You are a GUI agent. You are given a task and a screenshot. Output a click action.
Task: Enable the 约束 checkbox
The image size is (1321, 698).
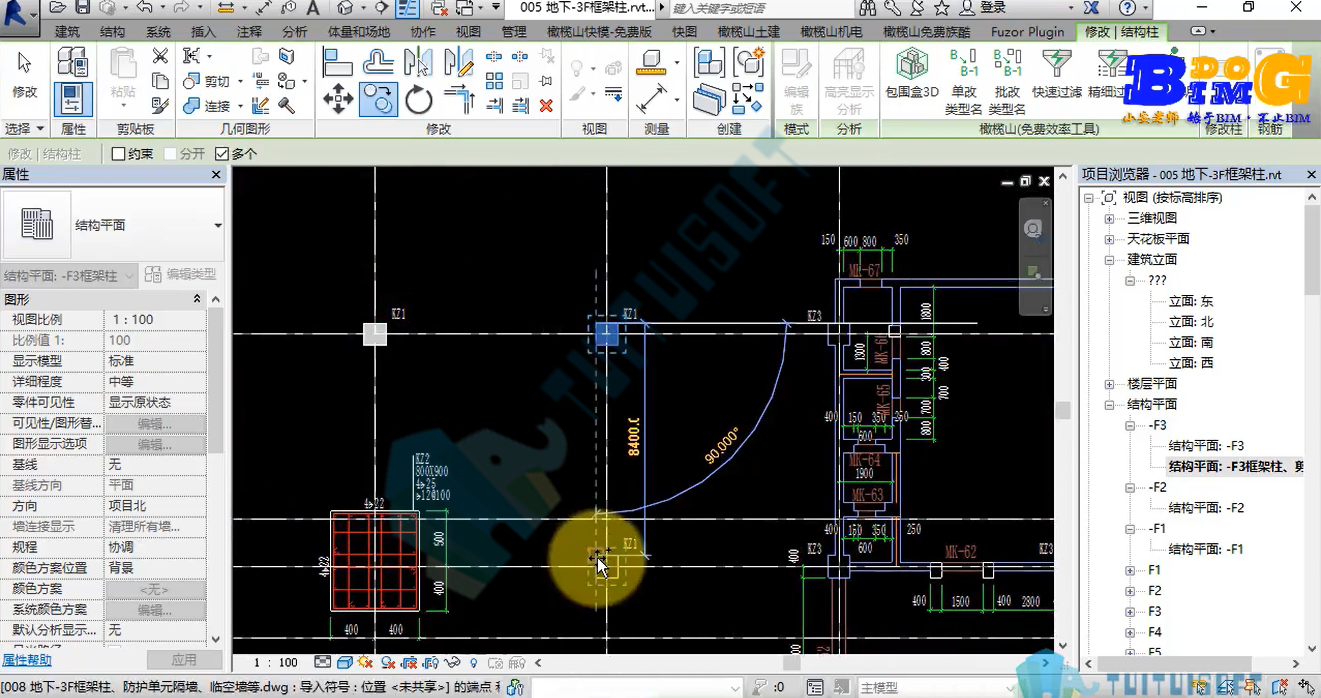pos(118,154)
